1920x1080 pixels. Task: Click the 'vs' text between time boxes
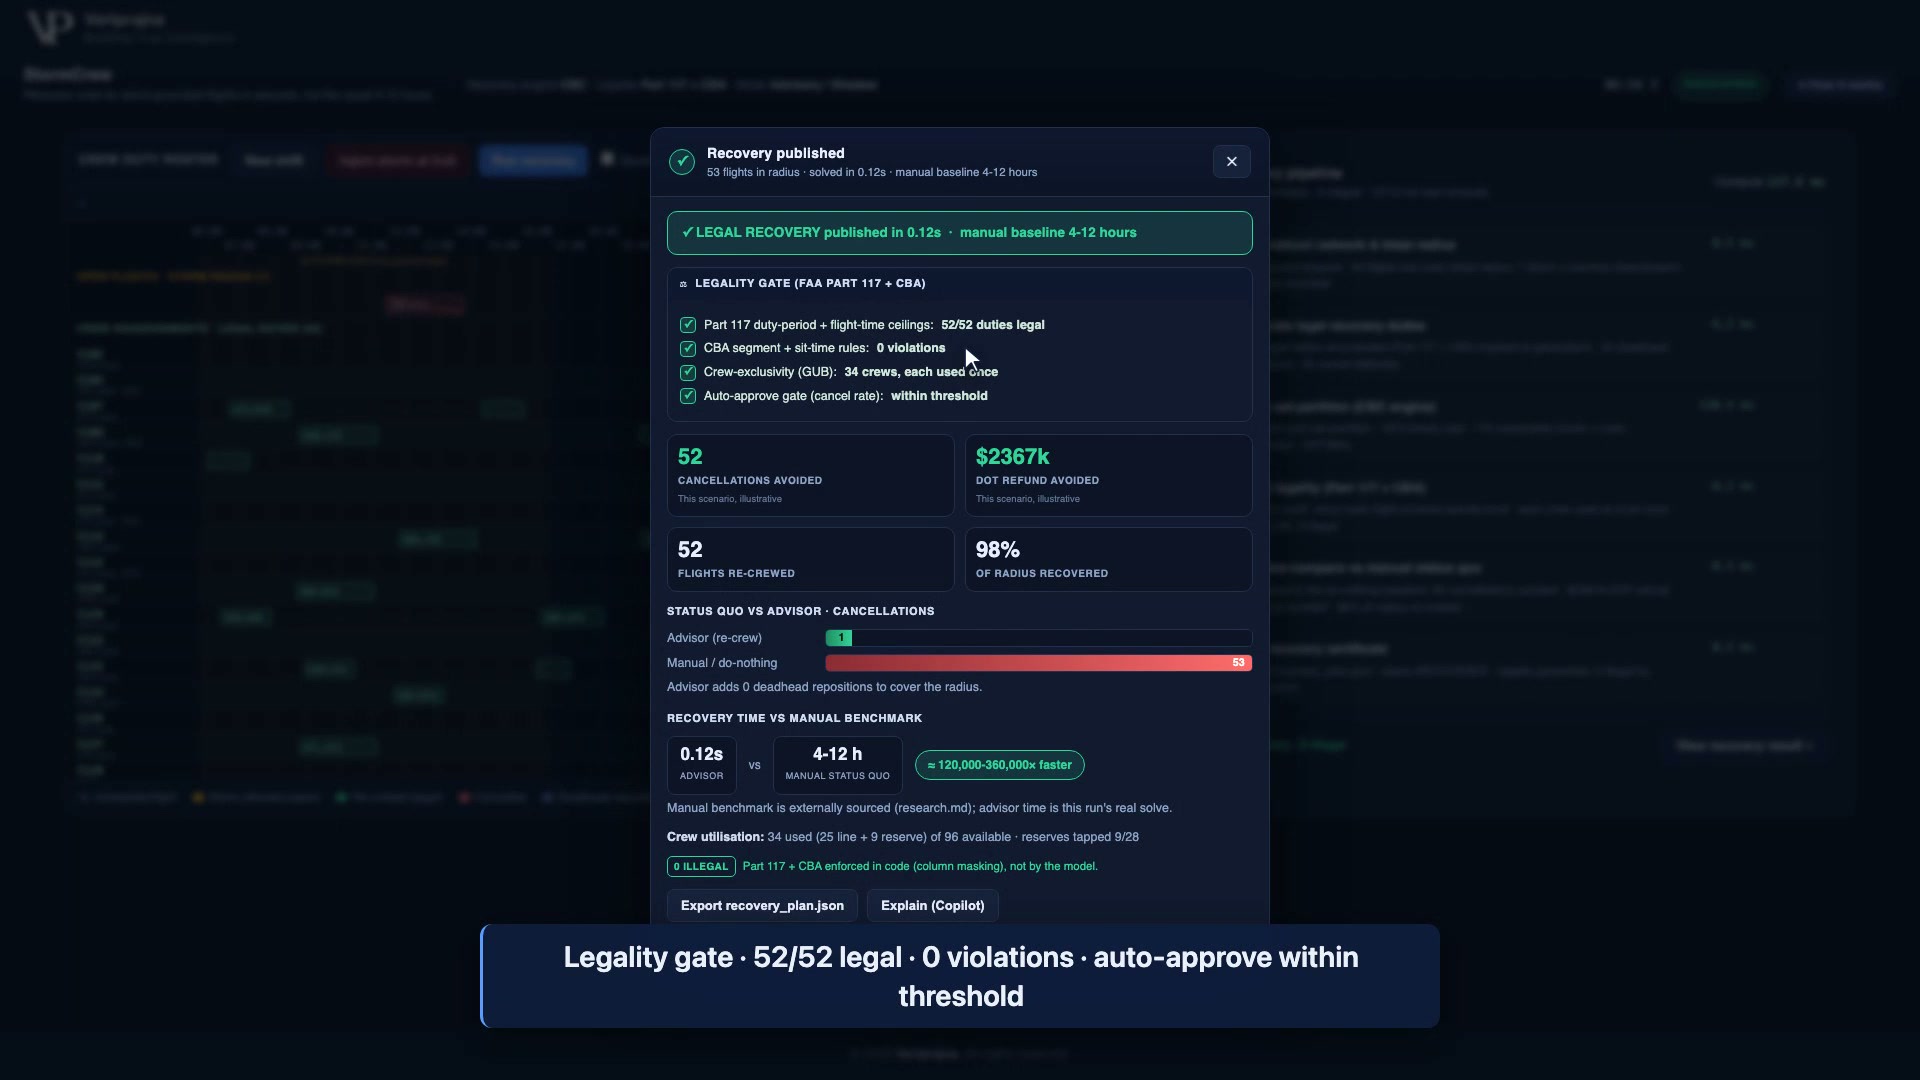[754, 766]
